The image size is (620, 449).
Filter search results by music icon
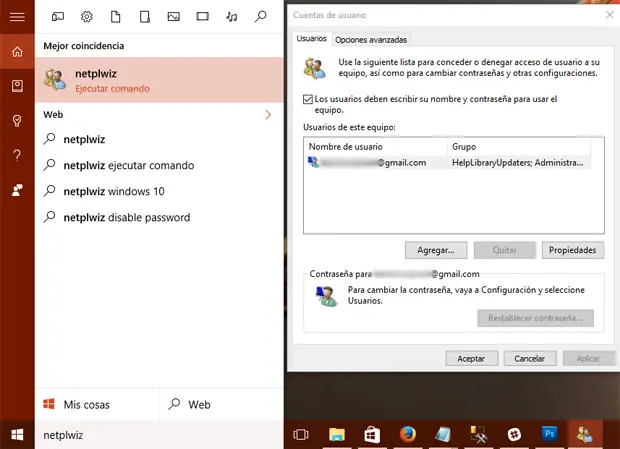pos(232,17)
